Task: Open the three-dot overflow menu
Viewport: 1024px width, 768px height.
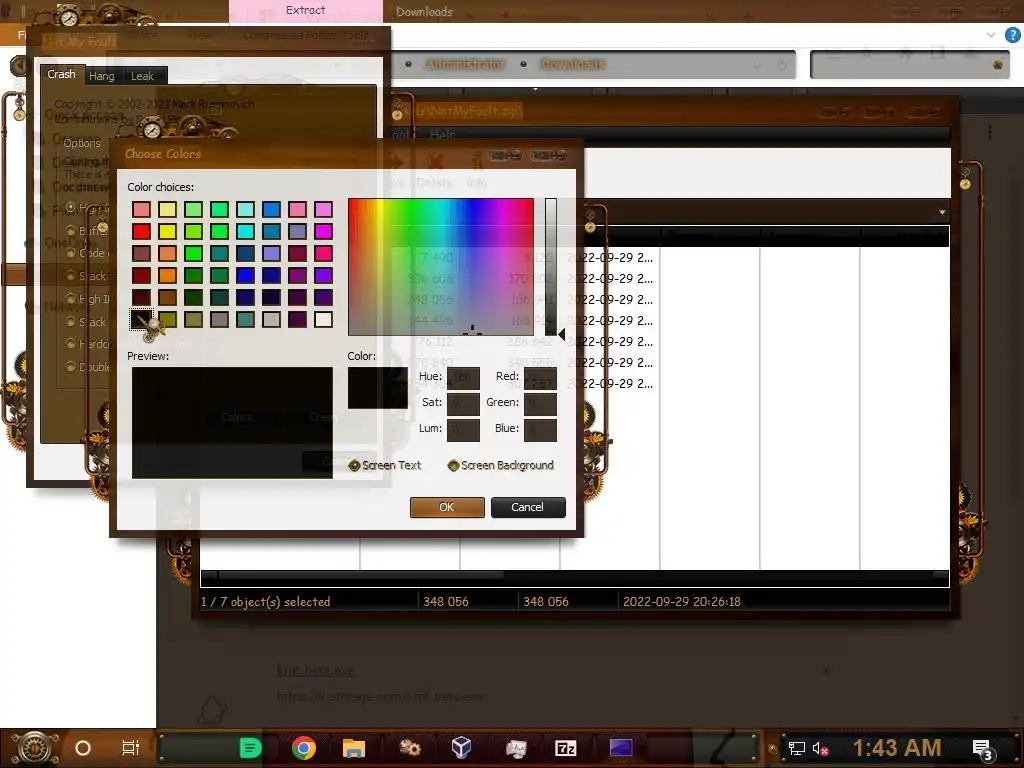Action: point(990,133)
